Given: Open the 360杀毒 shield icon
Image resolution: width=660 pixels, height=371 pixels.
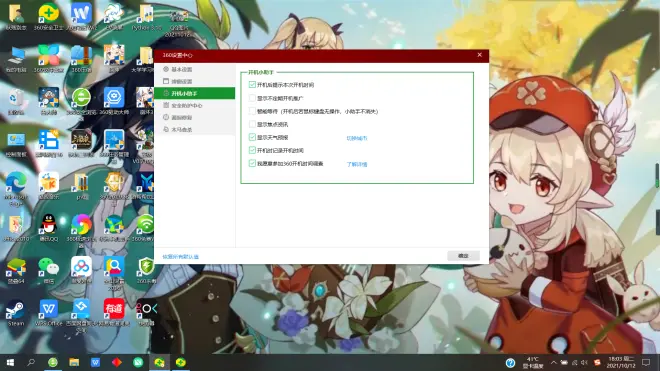Looking at the screenshot, I should [146, 270].
